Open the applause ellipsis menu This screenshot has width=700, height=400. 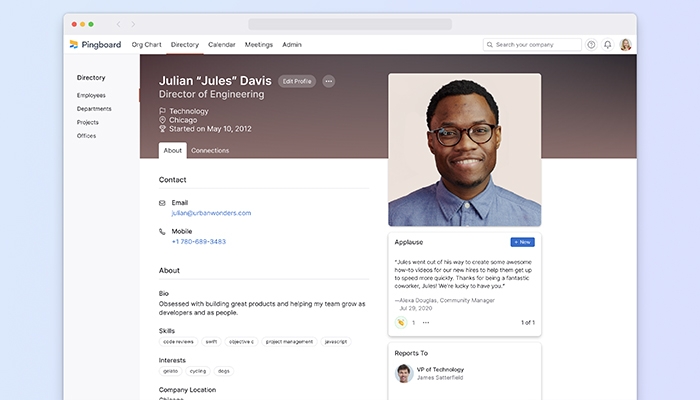click(426, 322)
